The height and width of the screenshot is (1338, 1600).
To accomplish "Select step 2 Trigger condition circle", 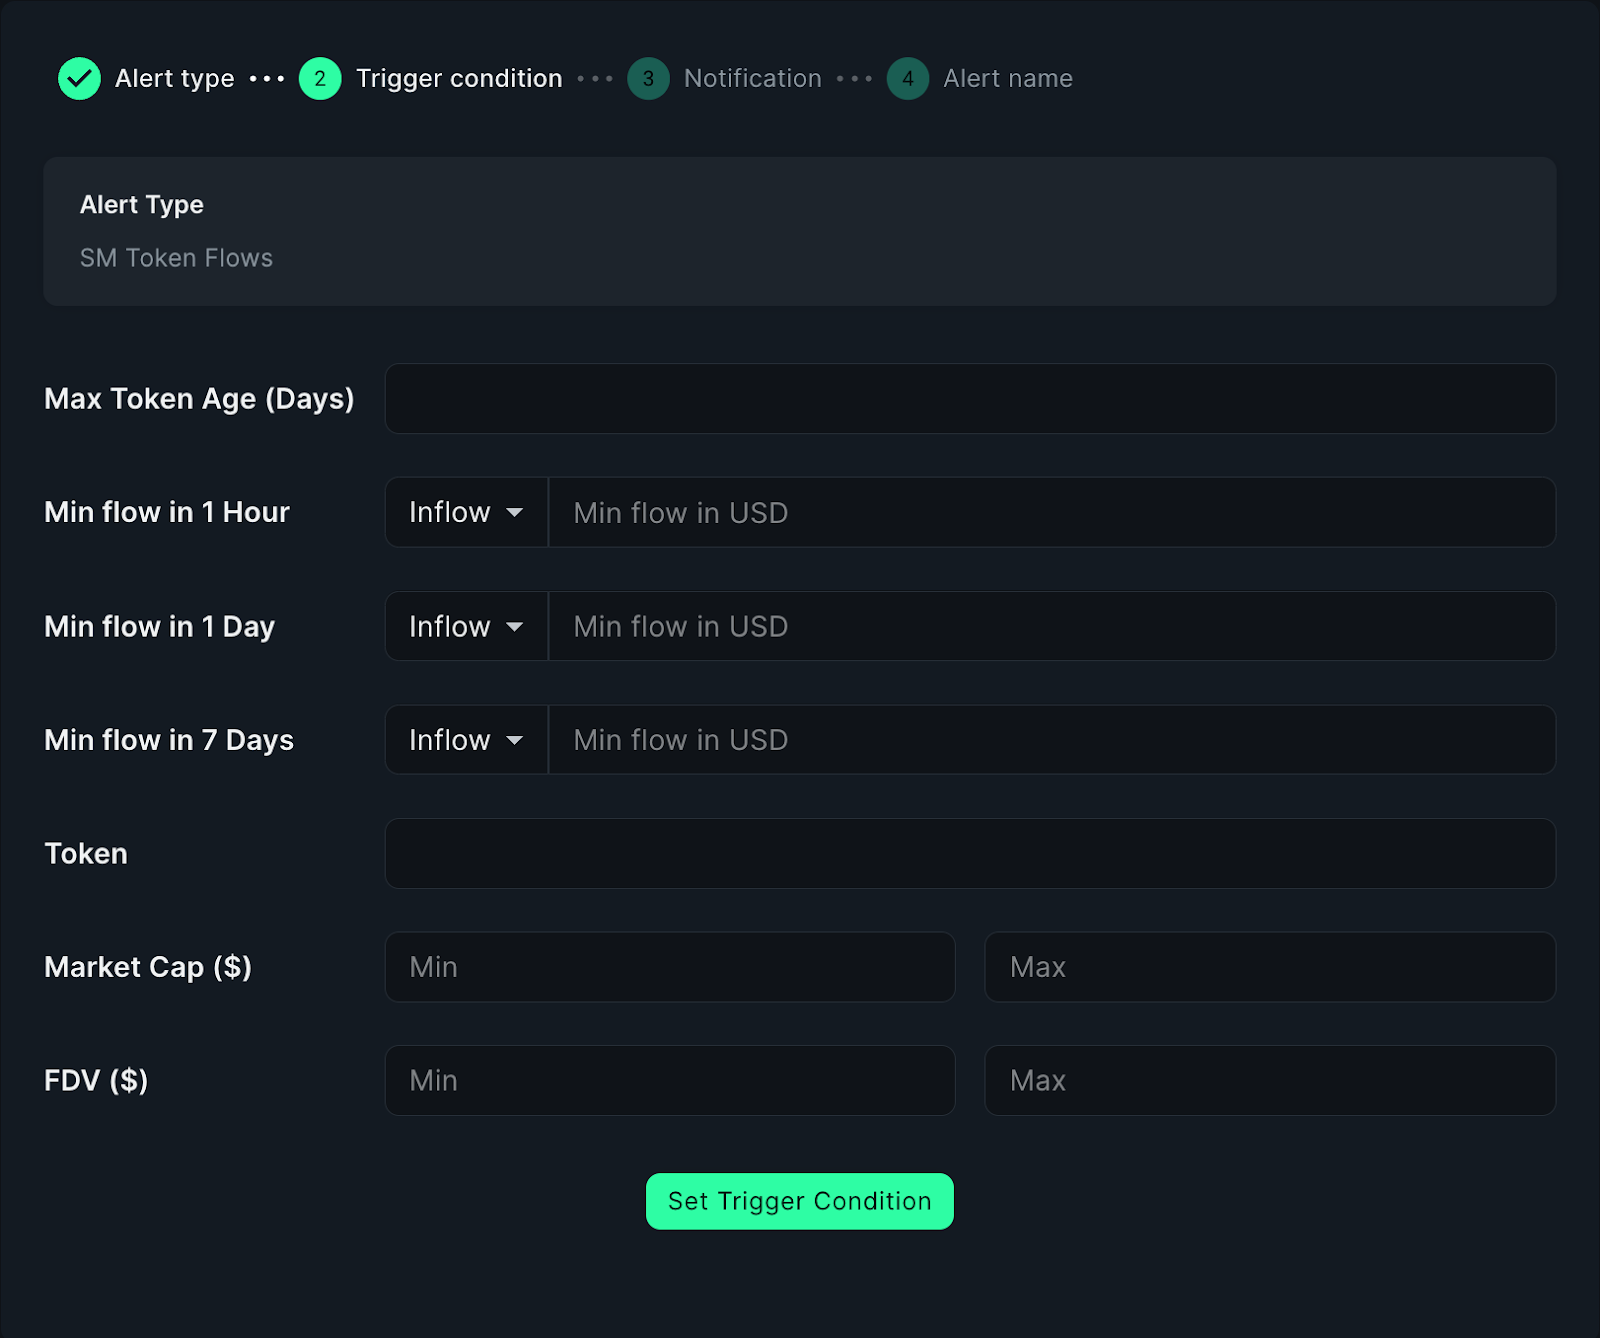I will [x=320, y=79].
